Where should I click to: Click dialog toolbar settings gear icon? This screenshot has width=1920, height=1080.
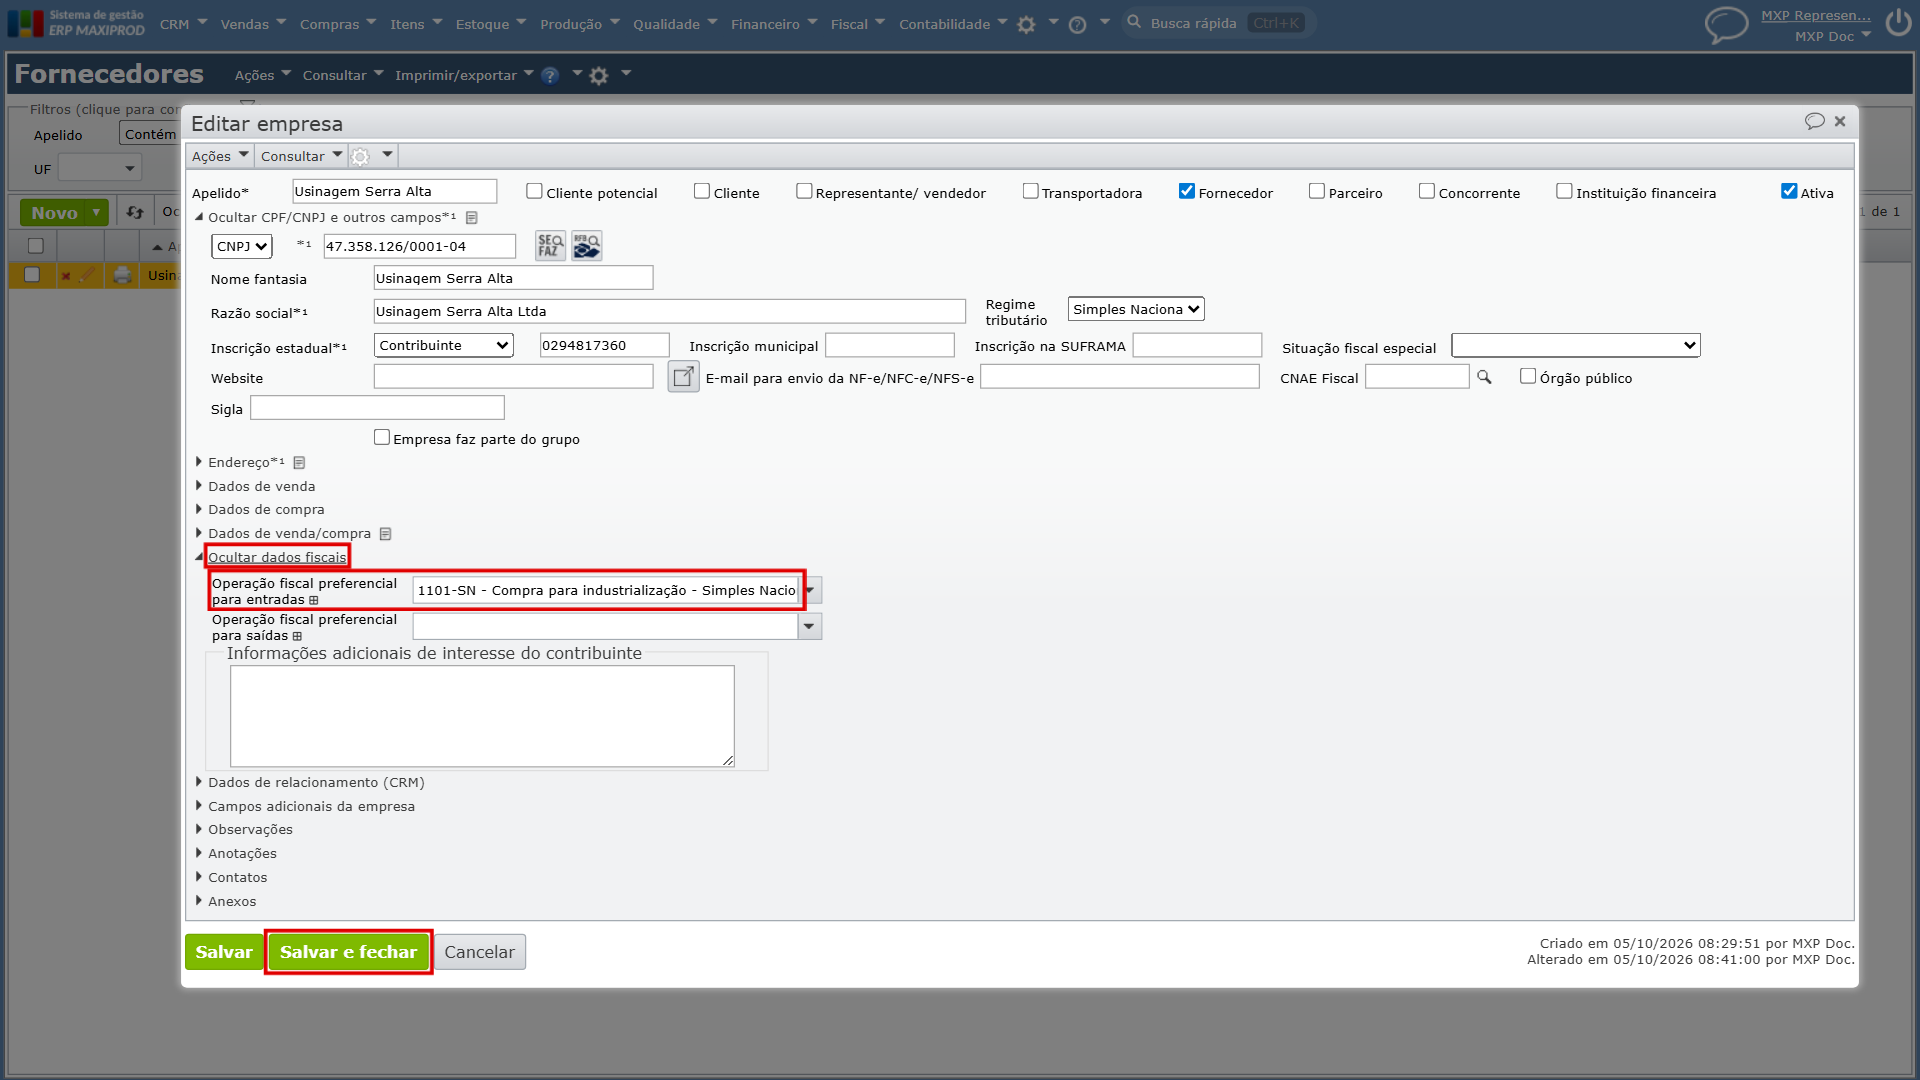tap(361, 156)
